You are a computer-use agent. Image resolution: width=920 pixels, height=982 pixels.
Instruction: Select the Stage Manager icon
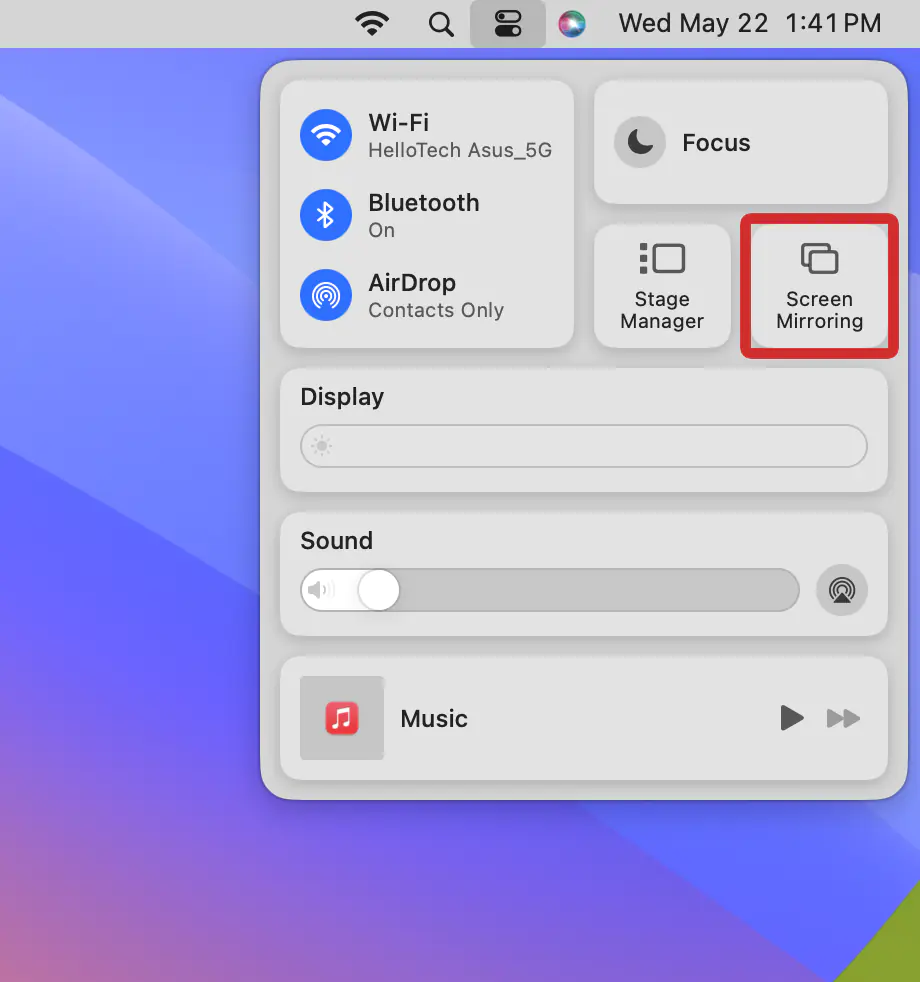(x=662, y=258)
